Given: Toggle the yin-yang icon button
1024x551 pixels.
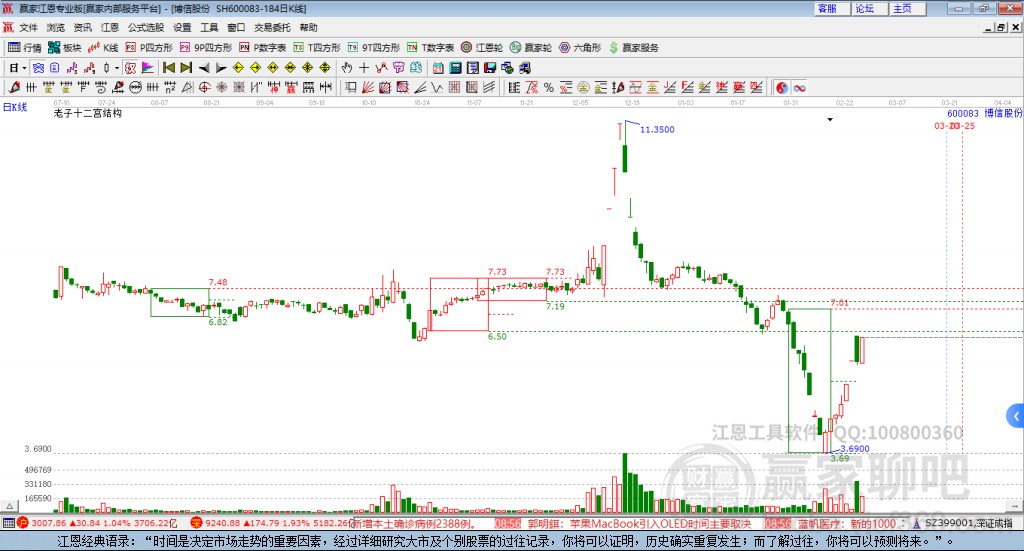Looking at the screenshot, I should (782, 87).
